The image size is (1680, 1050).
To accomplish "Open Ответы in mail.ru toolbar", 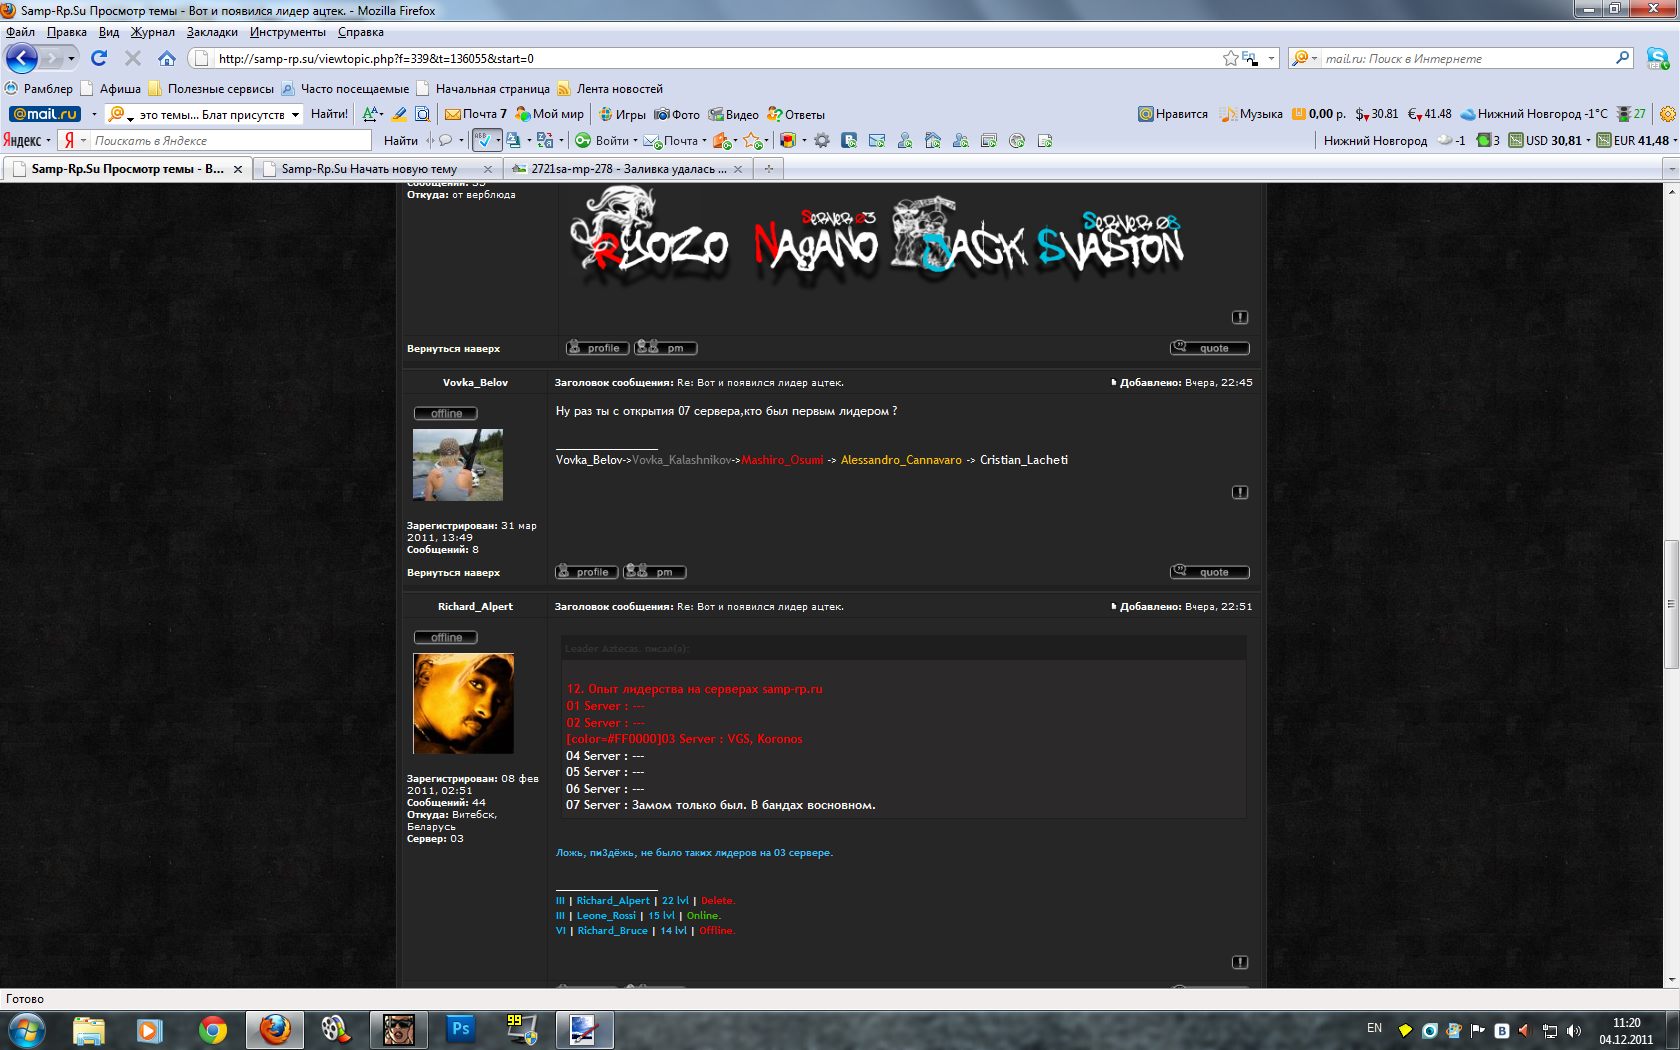I will [x=796, y=114].
